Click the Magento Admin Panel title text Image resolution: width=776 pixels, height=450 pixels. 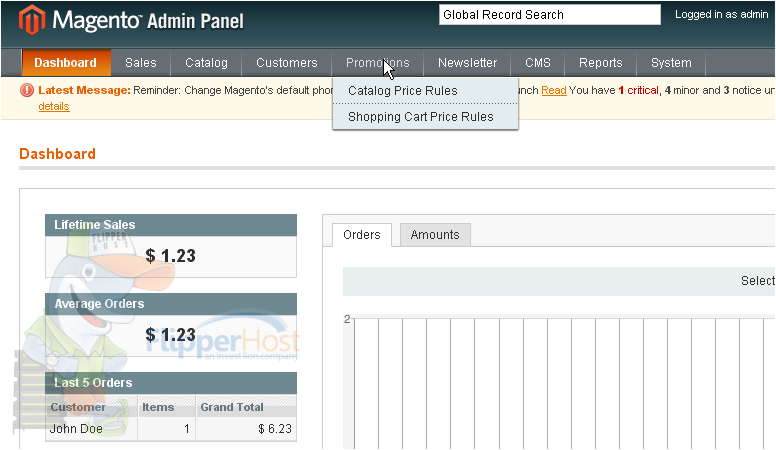pos(148,21)
